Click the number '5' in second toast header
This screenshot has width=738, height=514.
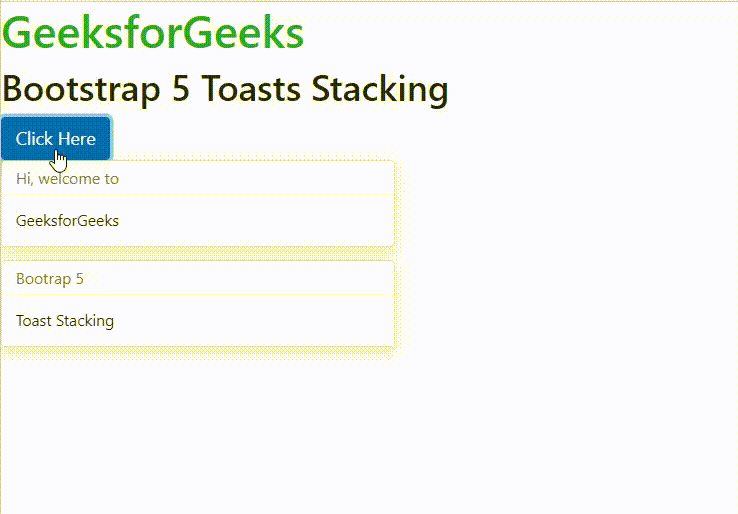[x=80, y=279]
